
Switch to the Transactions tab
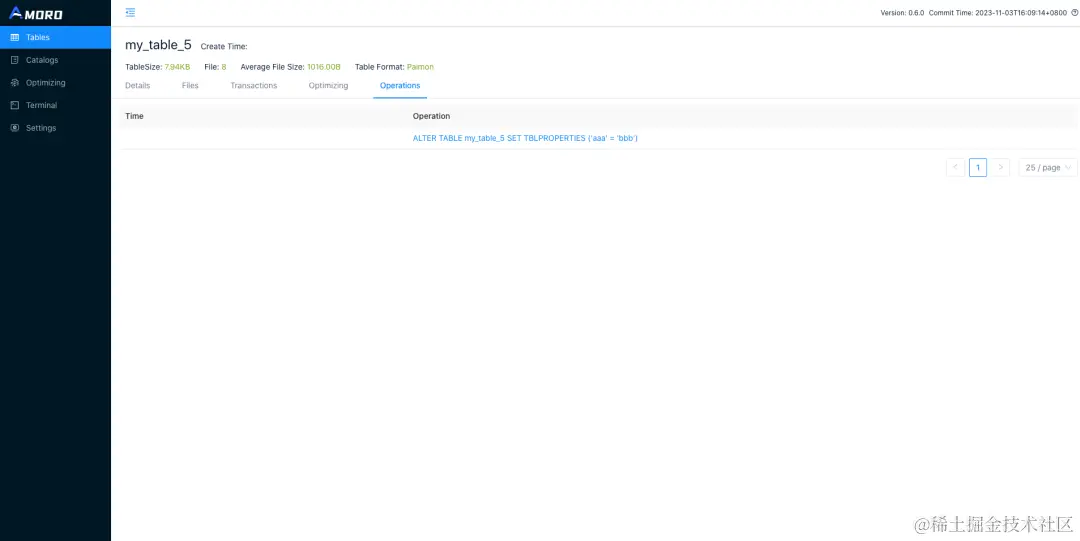point(253,85)
